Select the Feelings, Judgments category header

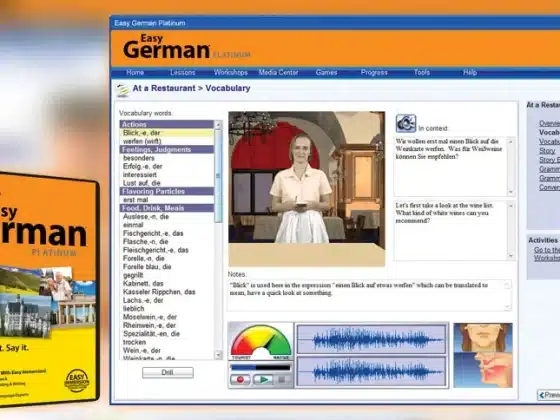tap(166, 150)
